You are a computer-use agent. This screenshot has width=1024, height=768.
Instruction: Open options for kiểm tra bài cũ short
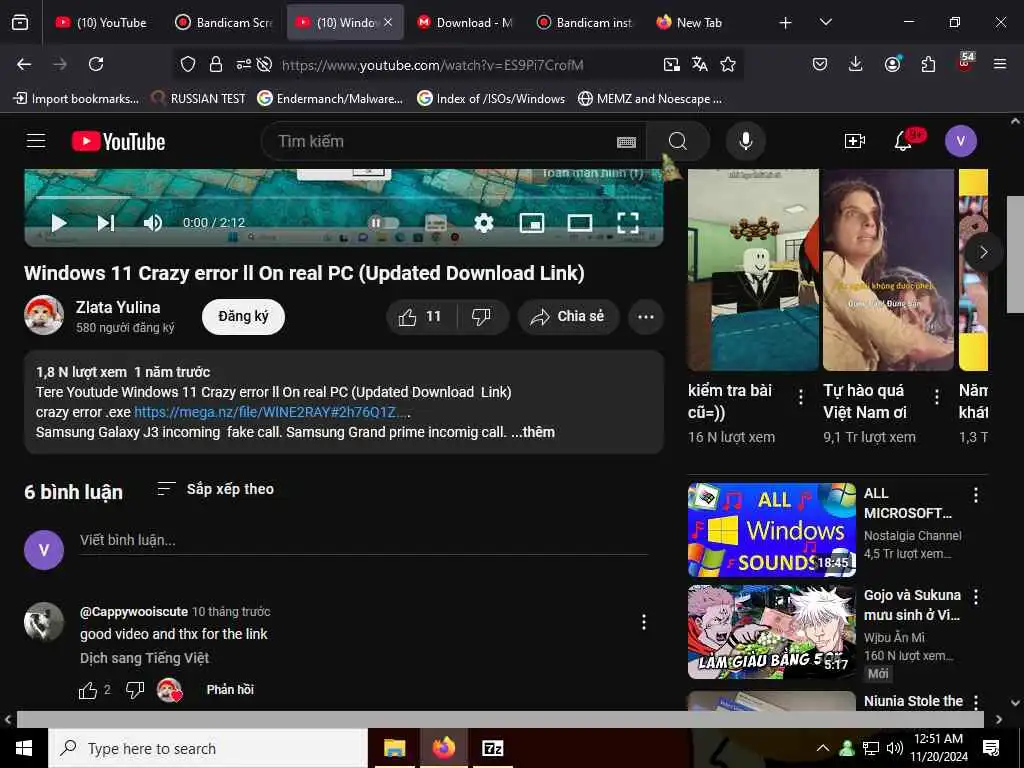coord(801,396)
